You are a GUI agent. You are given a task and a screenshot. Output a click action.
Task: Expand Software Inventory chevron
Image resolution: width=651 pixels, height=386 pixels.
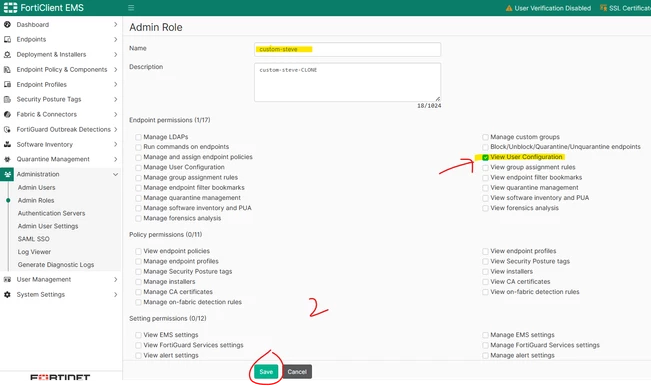[x=115, y=144]
